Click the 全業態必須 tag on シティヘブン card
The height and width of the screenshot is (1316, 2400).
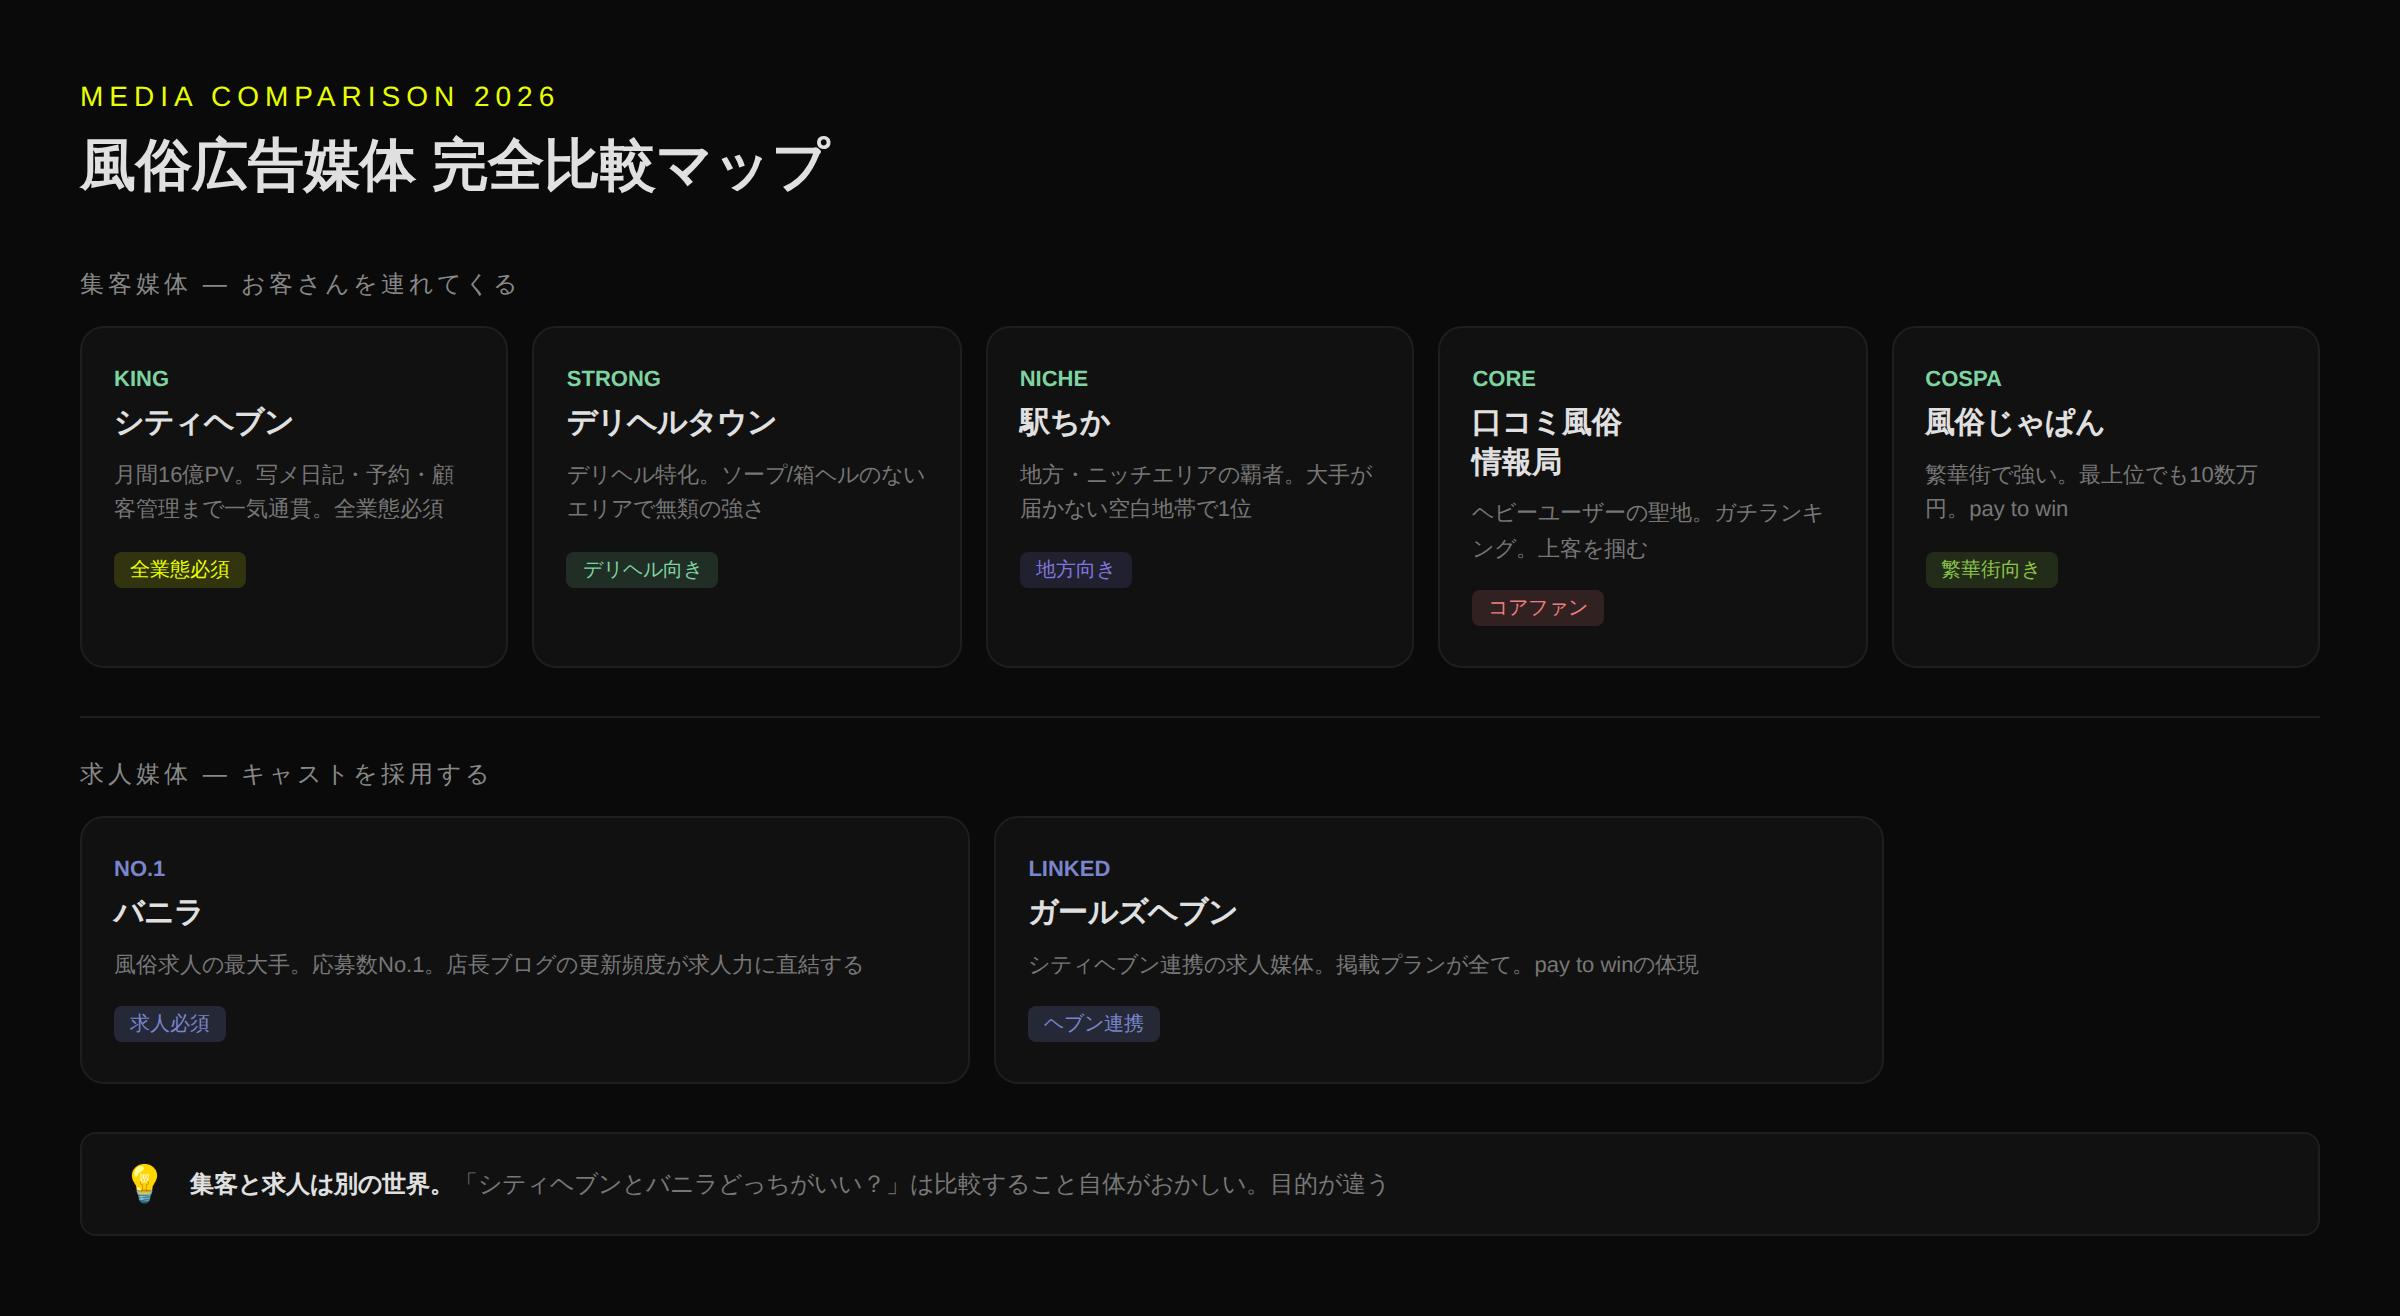click(x=179, y=569)
